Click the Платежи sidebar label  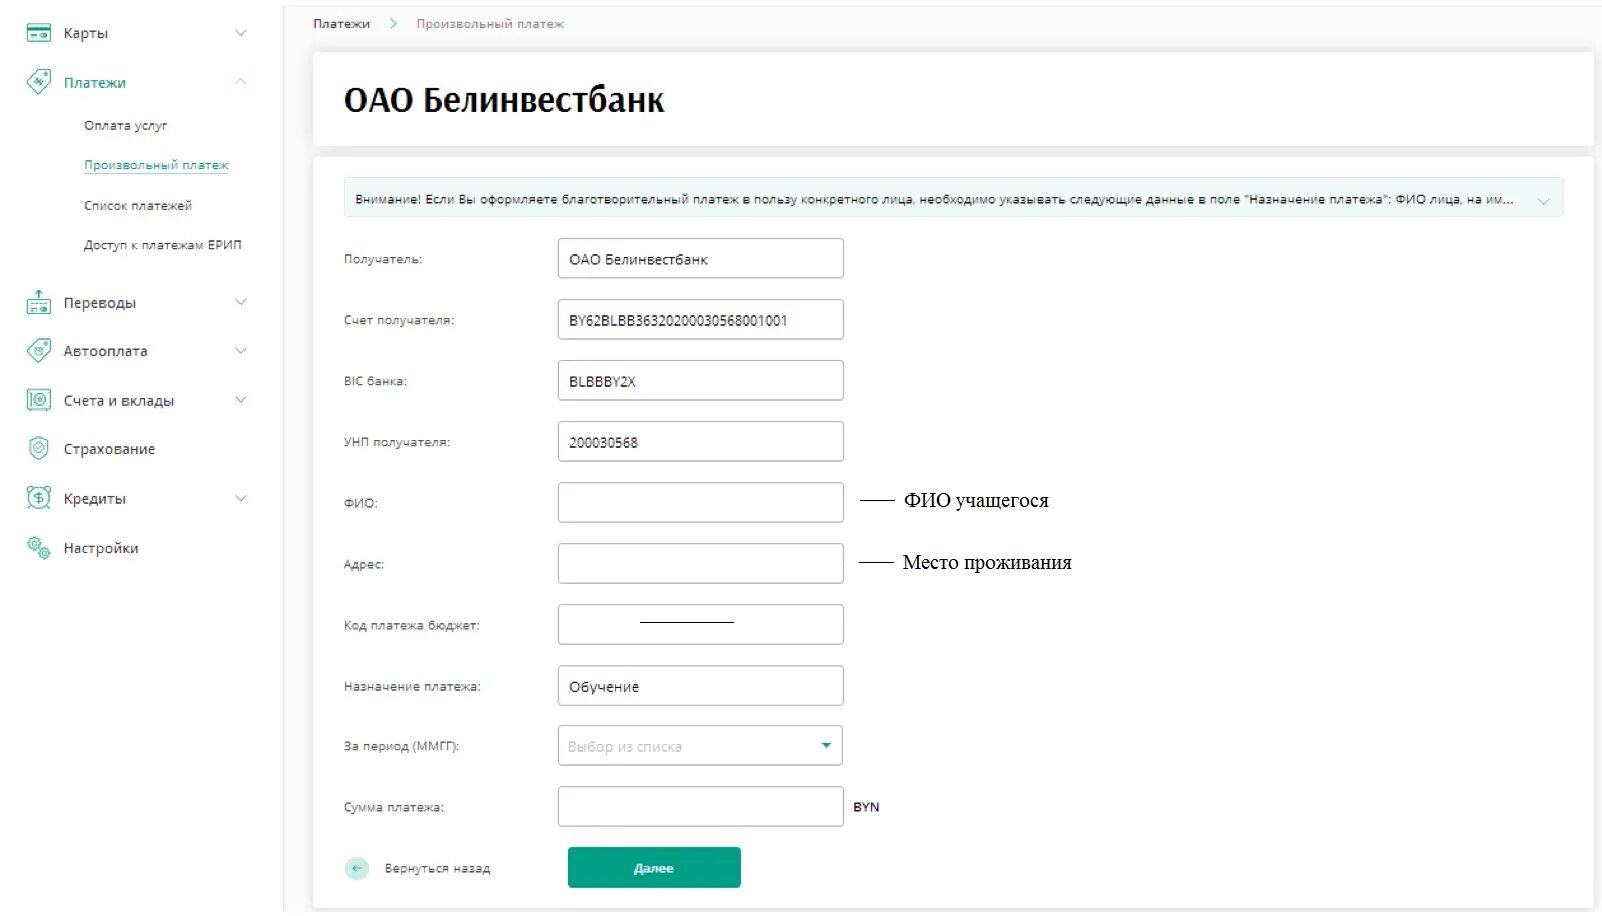pos(95,83)
